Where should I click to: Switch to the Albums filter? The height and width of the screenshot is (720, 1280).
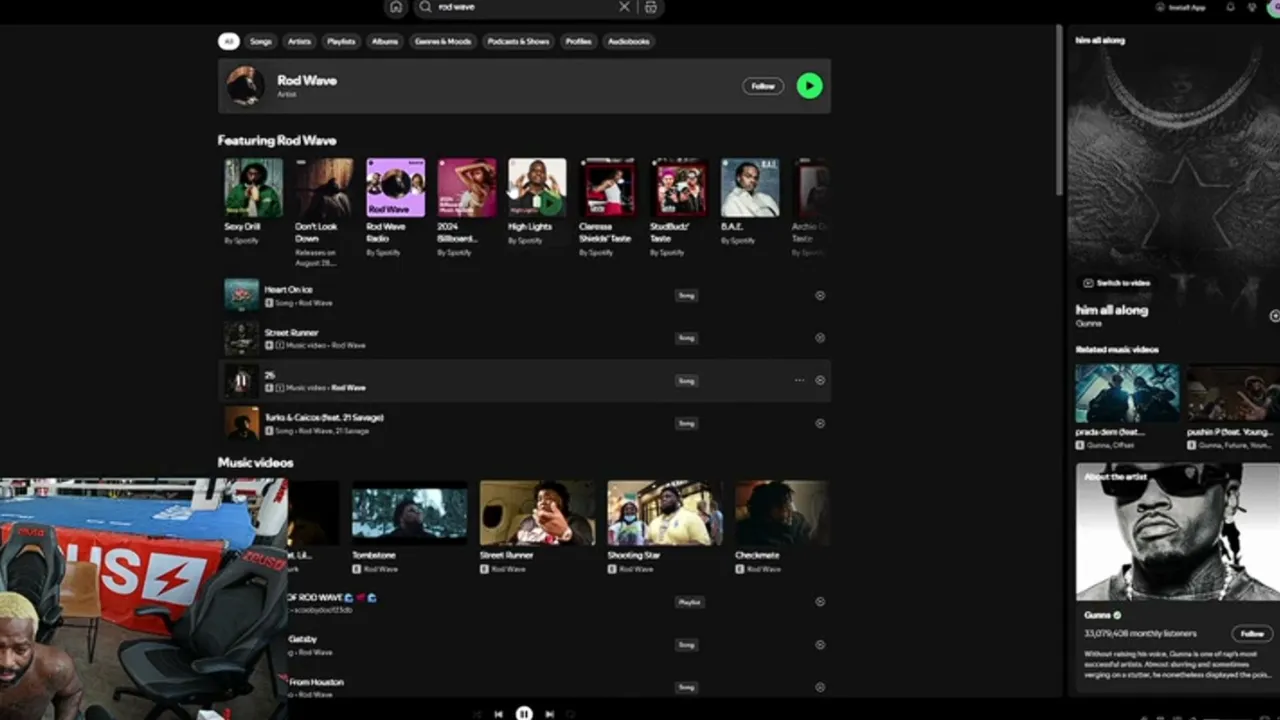tap(385, 41)
